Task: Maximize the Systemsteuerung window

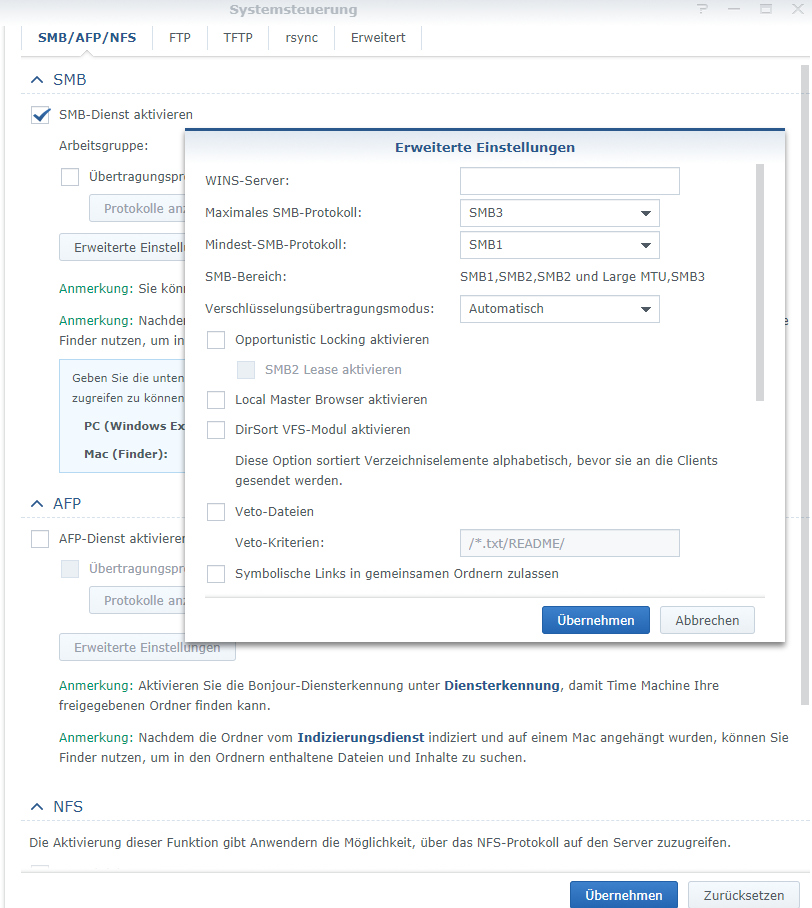Action: 766,9
